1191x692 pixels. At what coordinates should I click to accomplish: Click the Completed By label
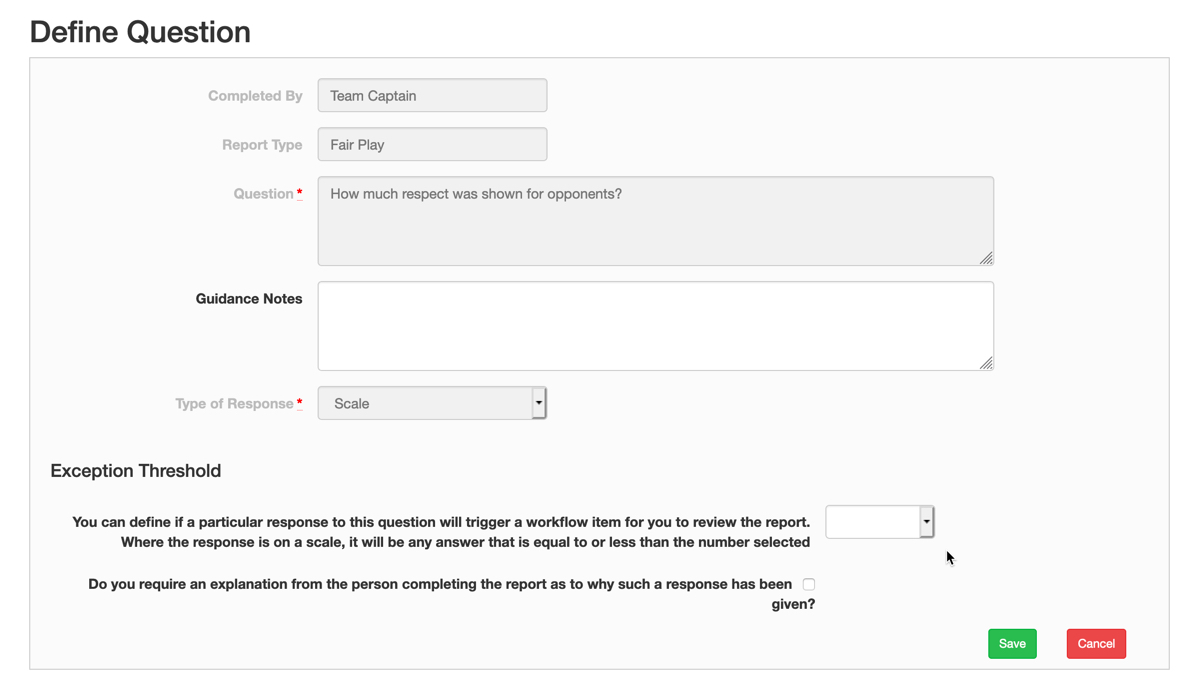[x=255, y=96]
